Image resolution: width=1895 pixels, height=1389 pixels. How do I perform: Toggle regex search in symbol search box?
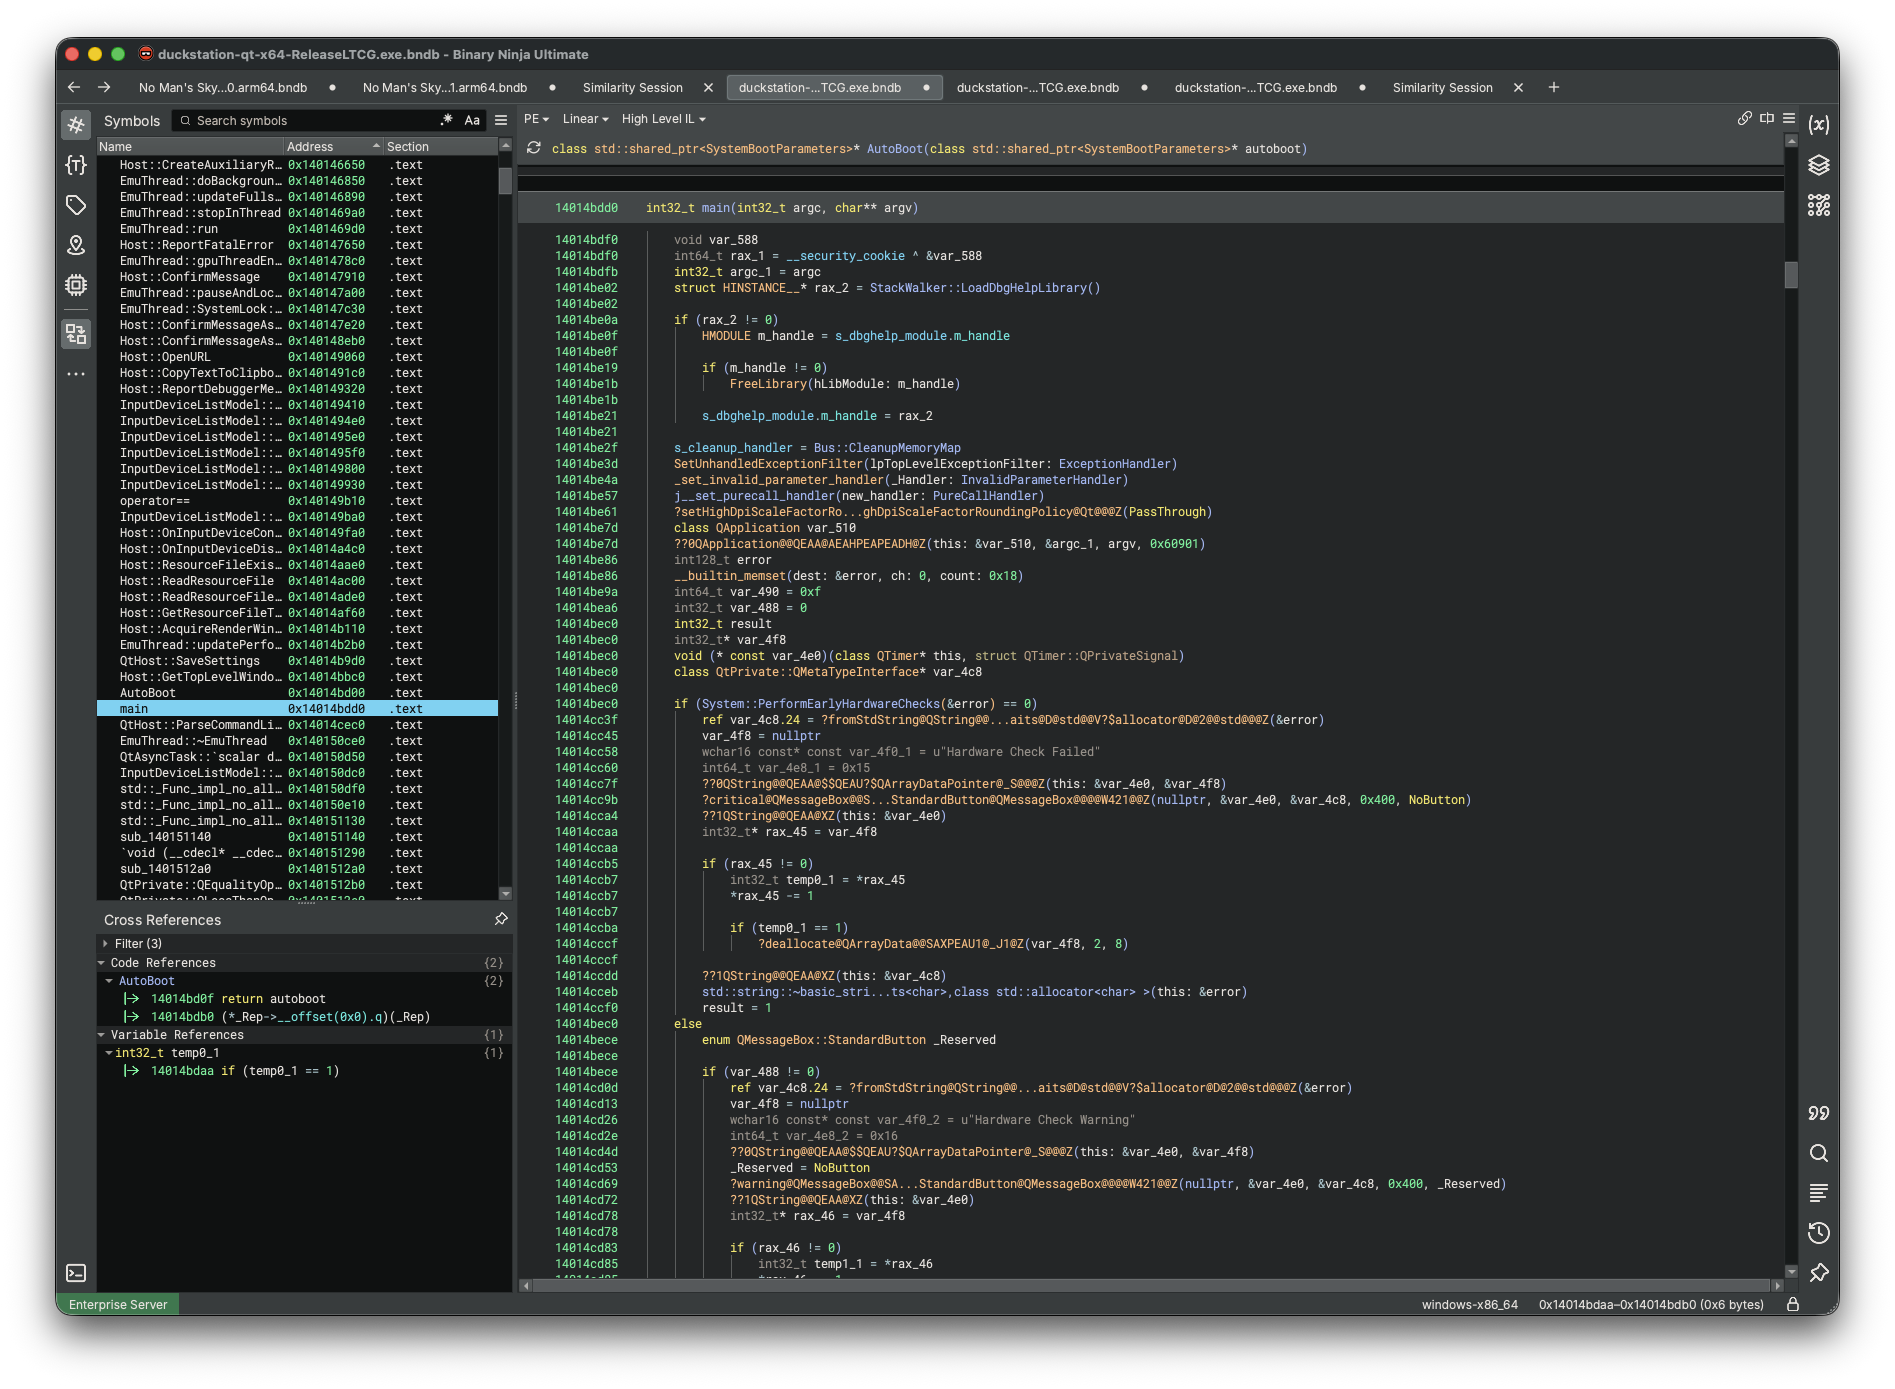coord(446,120)
